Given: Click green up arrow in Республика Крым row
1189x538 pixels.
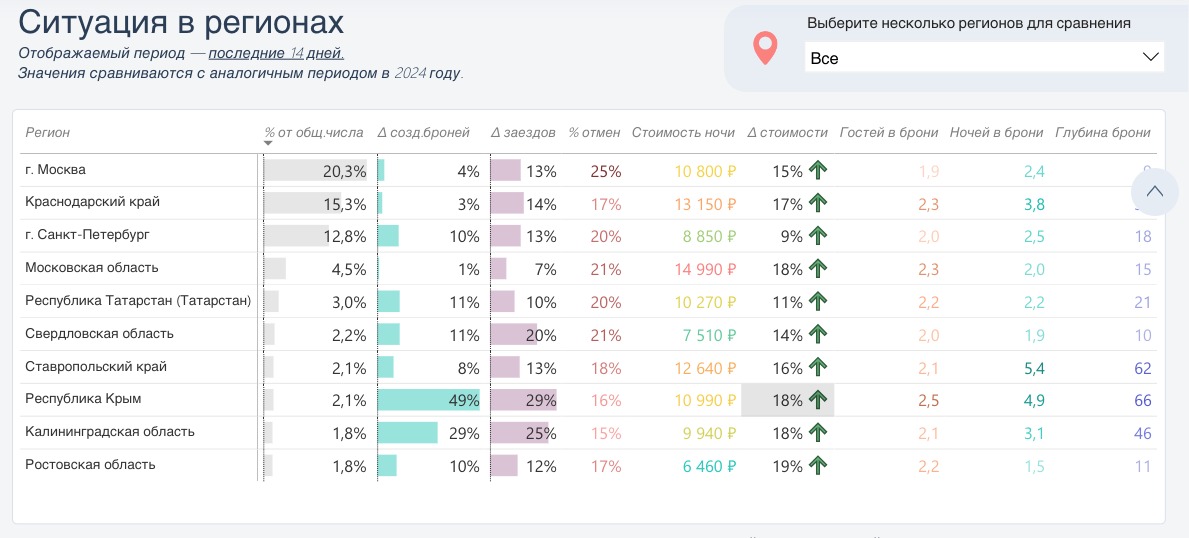Looking at the screenshot, I should [819, 400].
